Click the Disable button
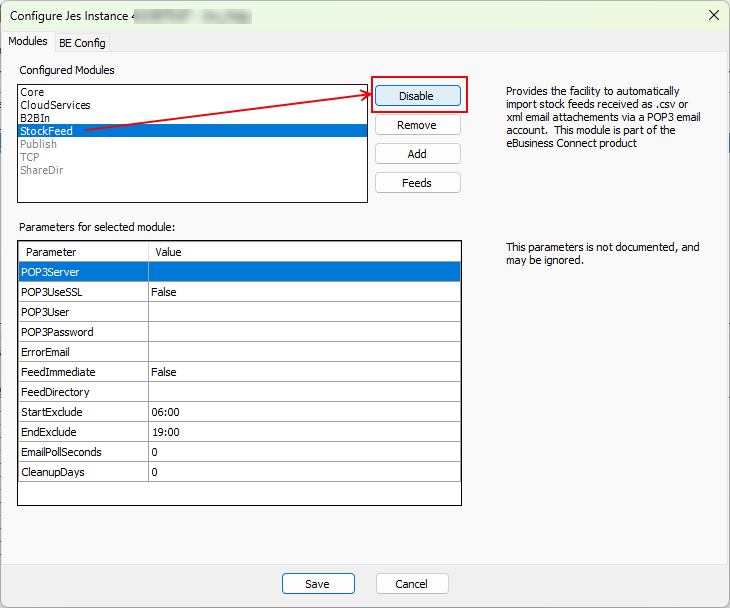The width and height of the screenshot is (730, 608). point(418,95)
